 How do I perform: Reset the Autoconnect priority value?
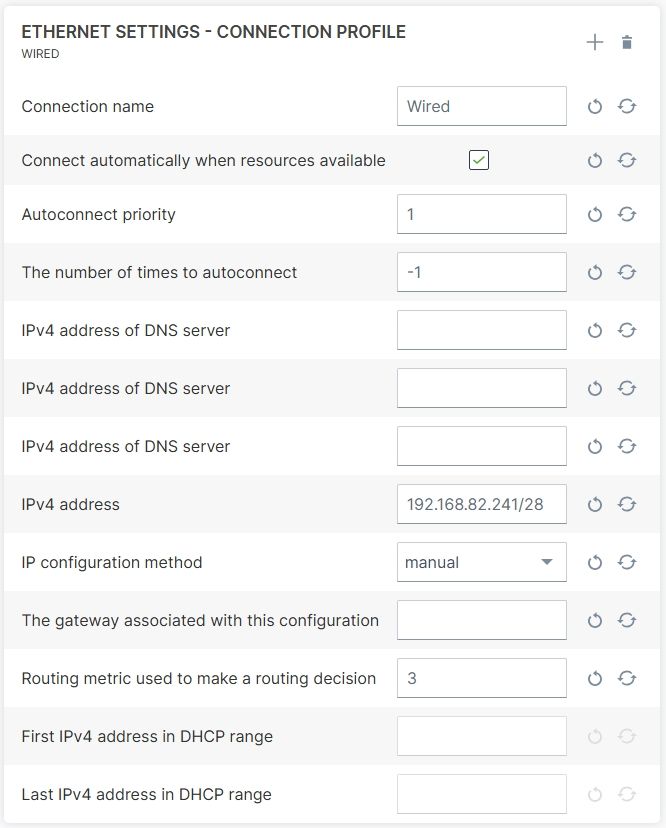[x=595, y=214]
